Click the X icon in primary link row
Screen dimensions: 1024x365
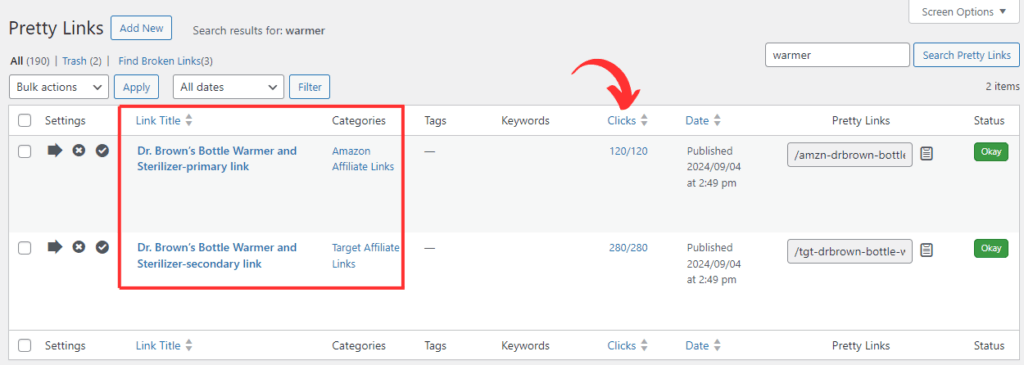79,151
